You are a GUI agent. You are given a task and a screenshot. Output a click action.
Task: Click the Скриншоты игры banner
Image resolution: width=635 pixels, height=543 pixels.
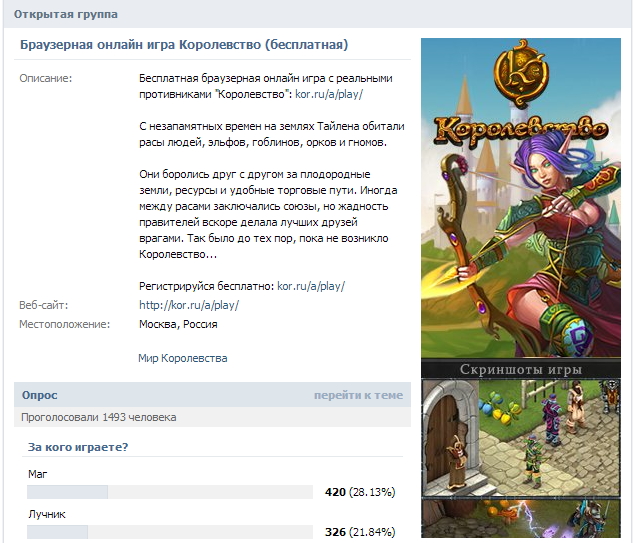pos(521,369)
